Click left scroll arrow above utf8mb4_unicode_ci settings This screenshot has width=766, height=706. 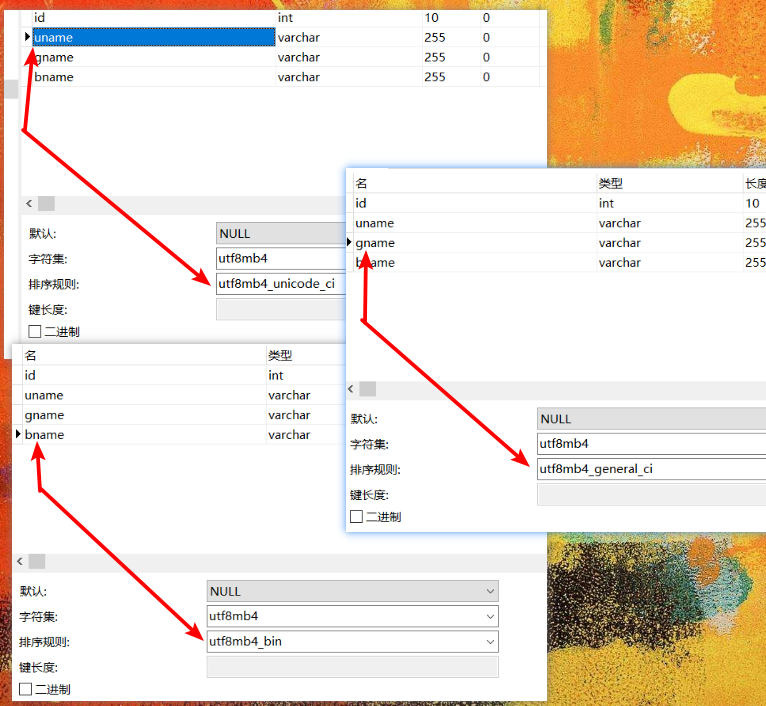point(29,204)
